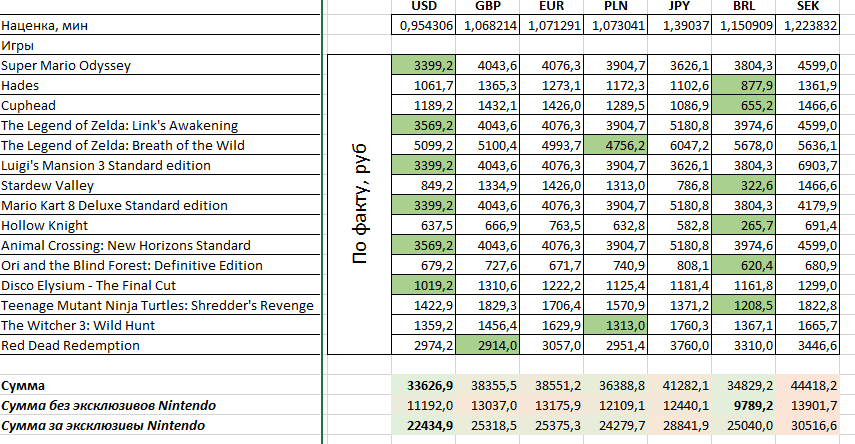Select the SEK total 44418,2

click(x=808, y=386)
